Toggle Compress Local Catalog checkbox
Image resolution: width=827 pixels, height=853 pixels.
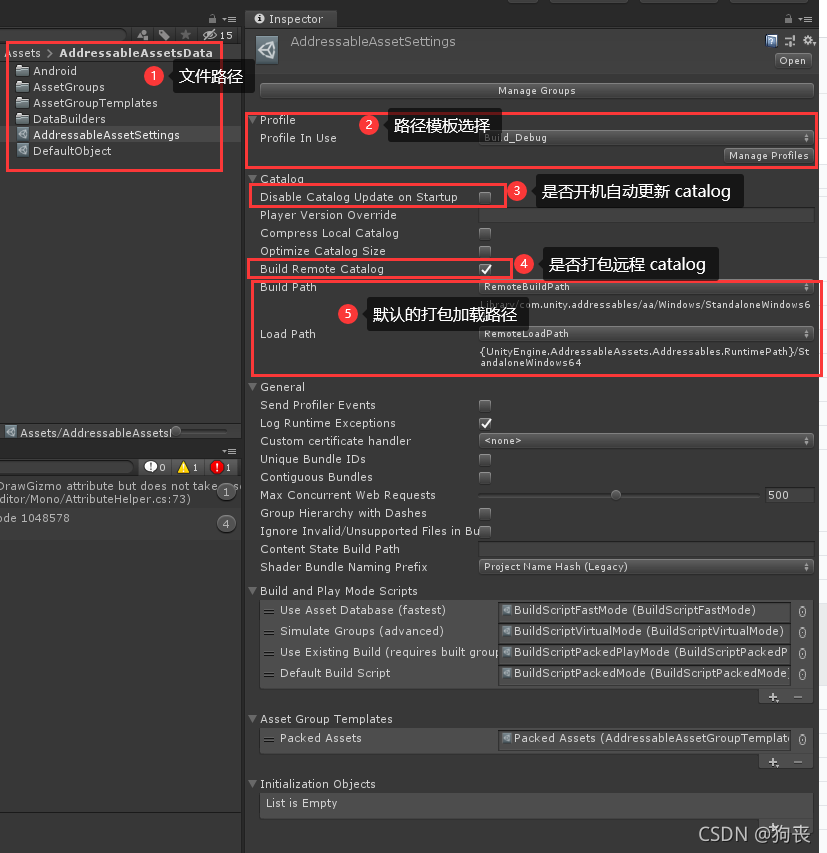click(485, 233)
